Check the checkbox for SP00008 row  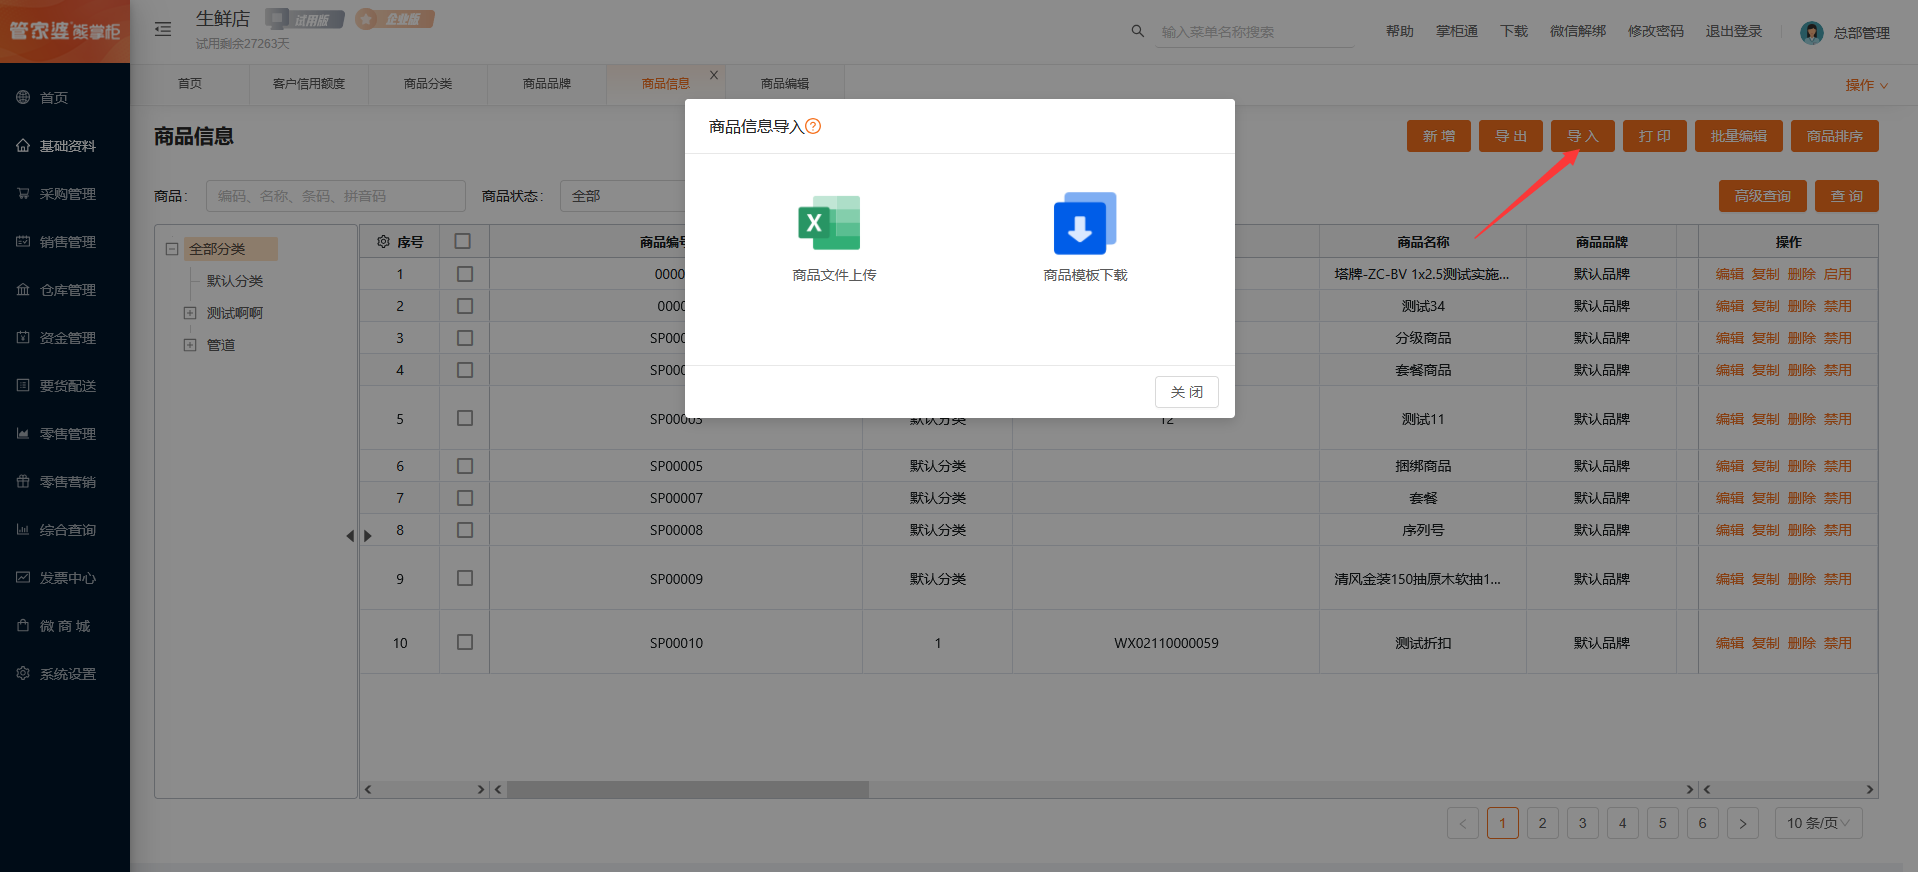click(x=465, y=529)
